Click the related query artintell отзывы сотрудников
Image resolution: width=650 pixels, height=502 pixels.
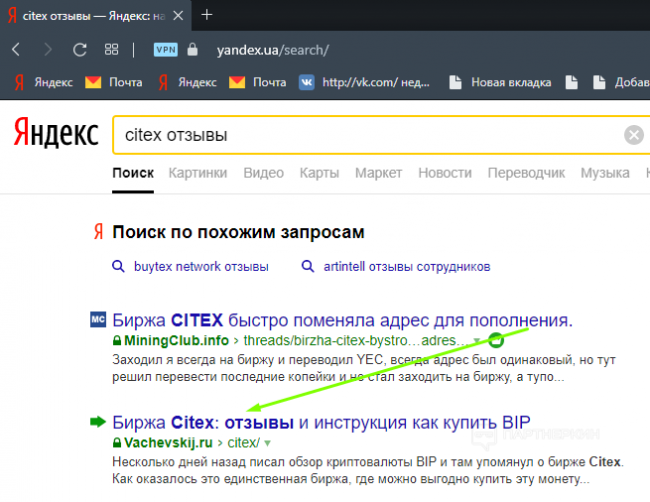pos(406,267)
